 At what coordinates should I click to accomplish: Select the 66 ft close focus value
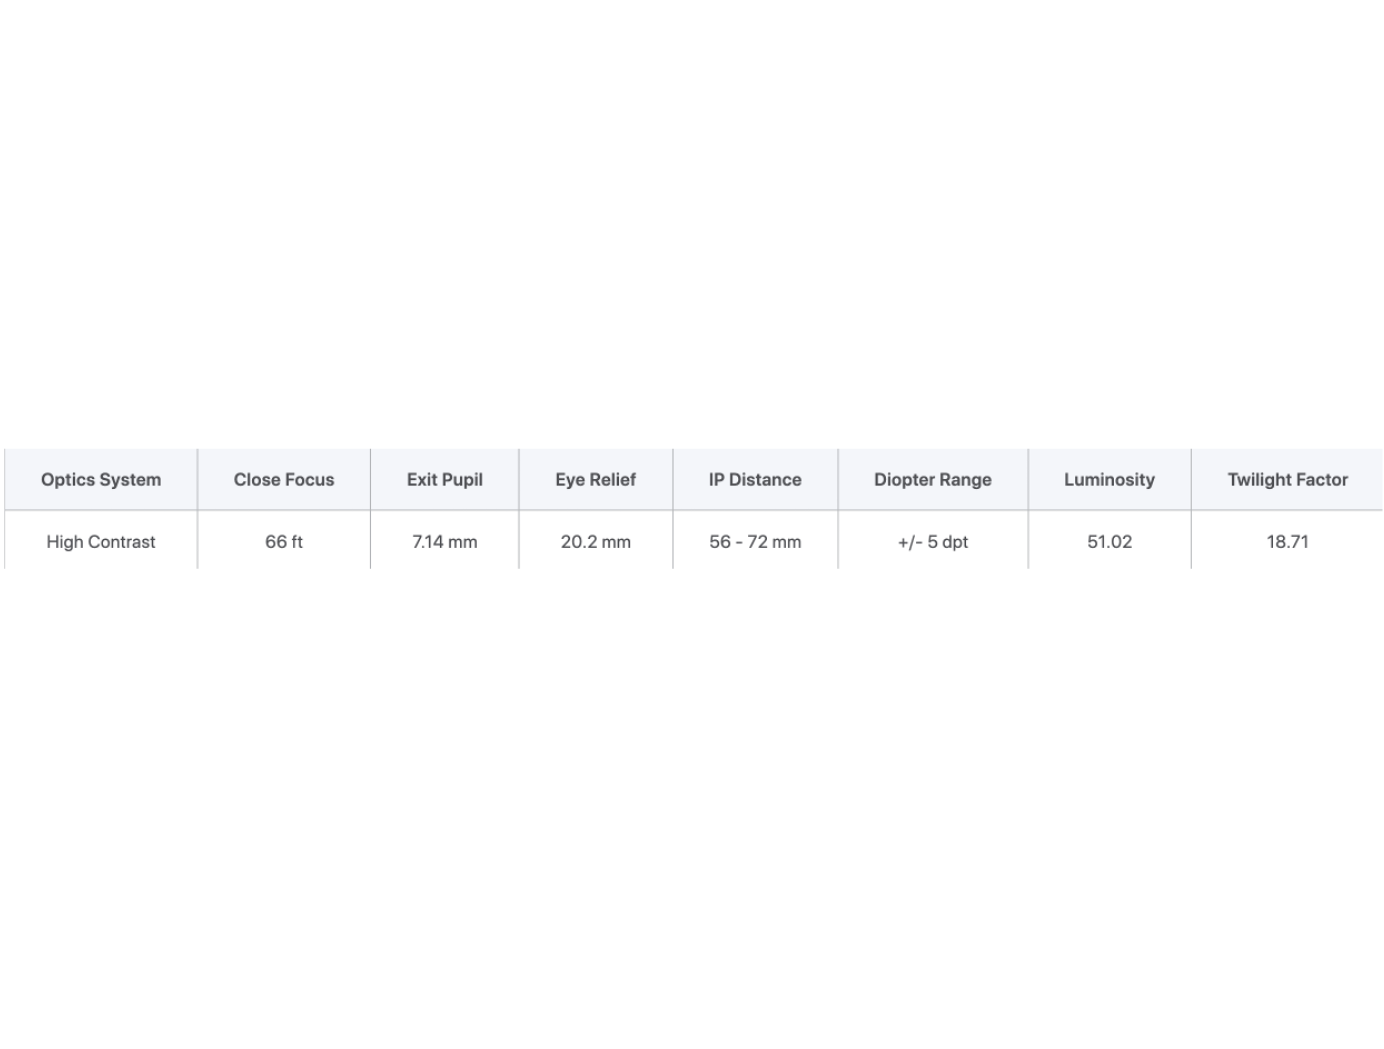pyautogui.click(x=284, y=542)
